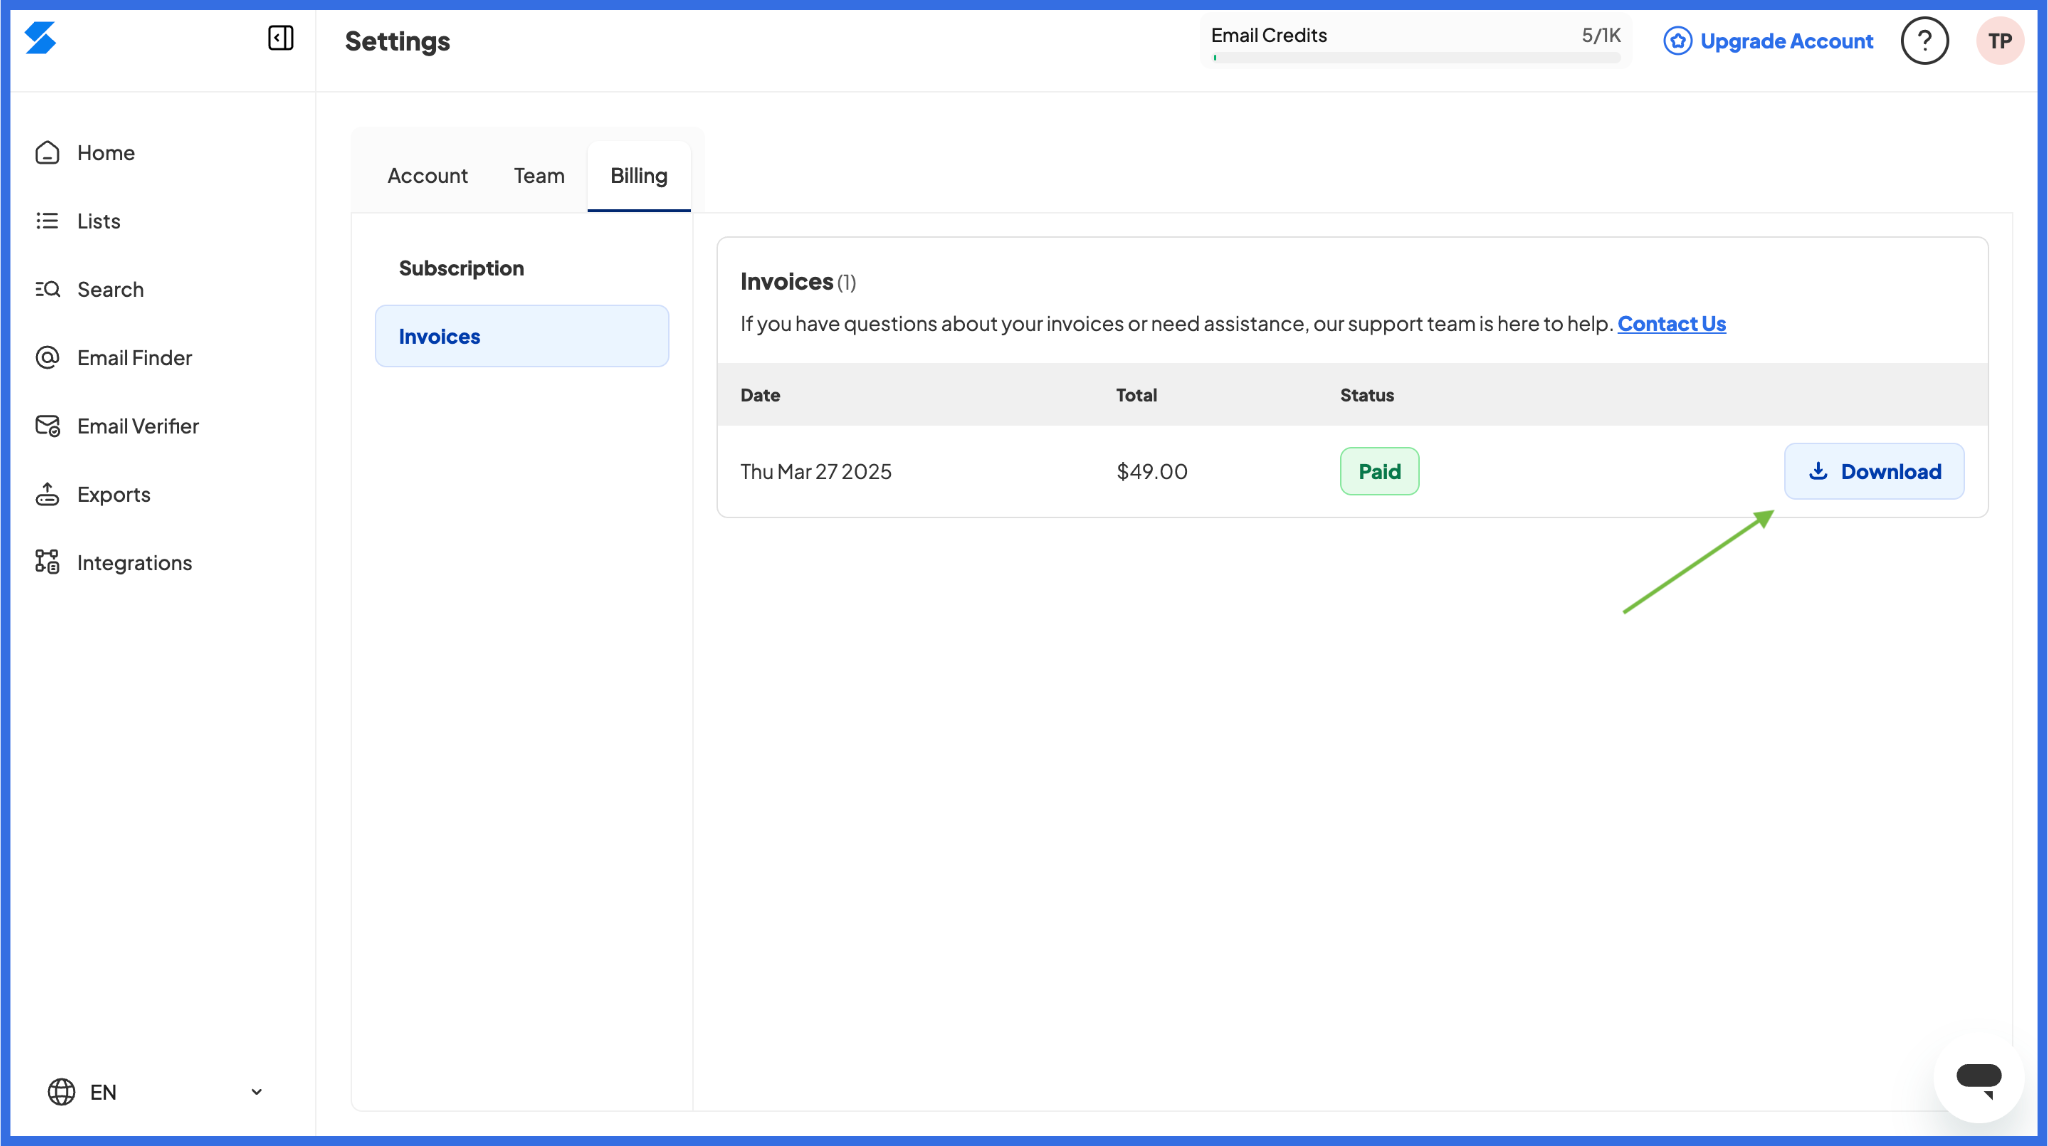Click the globe language selector
2048x1146 pixels.
[62, 1092]
